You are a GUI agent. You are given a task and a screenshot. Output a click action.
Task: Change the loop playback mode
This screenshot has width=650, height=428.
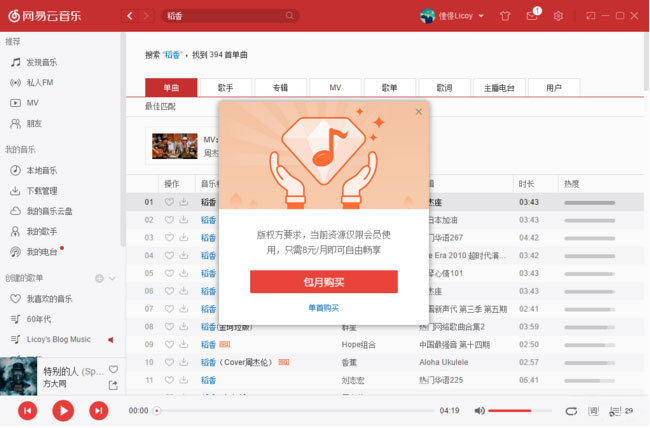[x=571, y=411]
